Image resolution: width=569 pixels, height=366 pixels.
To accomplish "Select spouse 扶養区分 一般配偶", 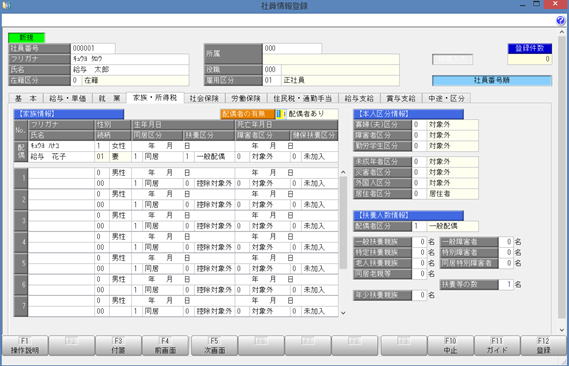I will point(214,157).
